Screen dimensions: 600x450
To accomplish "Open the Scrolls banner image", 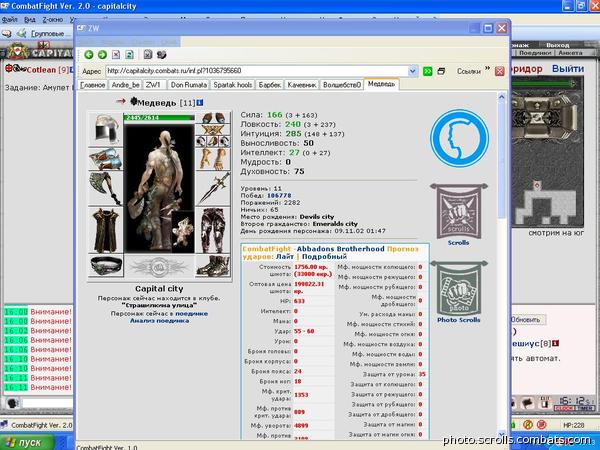I will point(458,211).
